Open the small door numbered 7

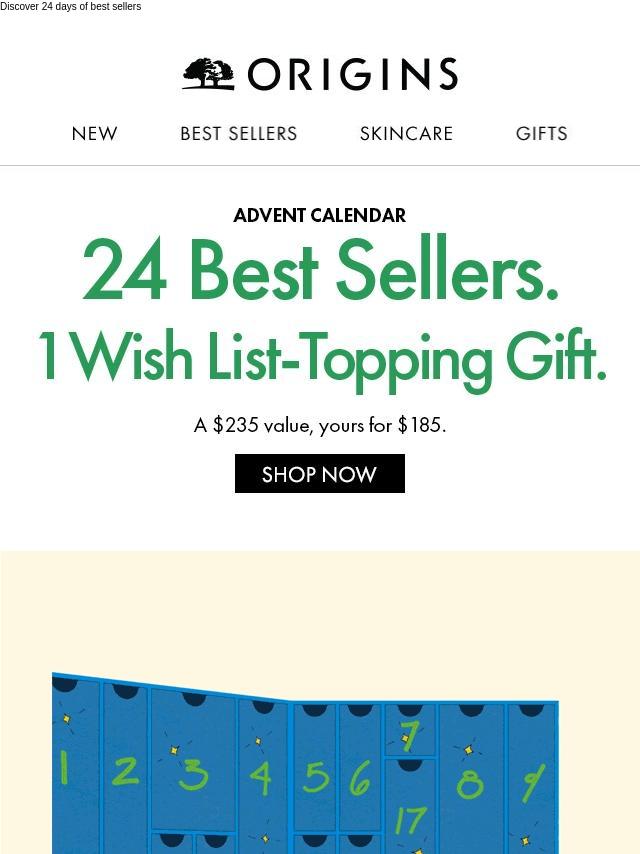[x=409, y=733]
